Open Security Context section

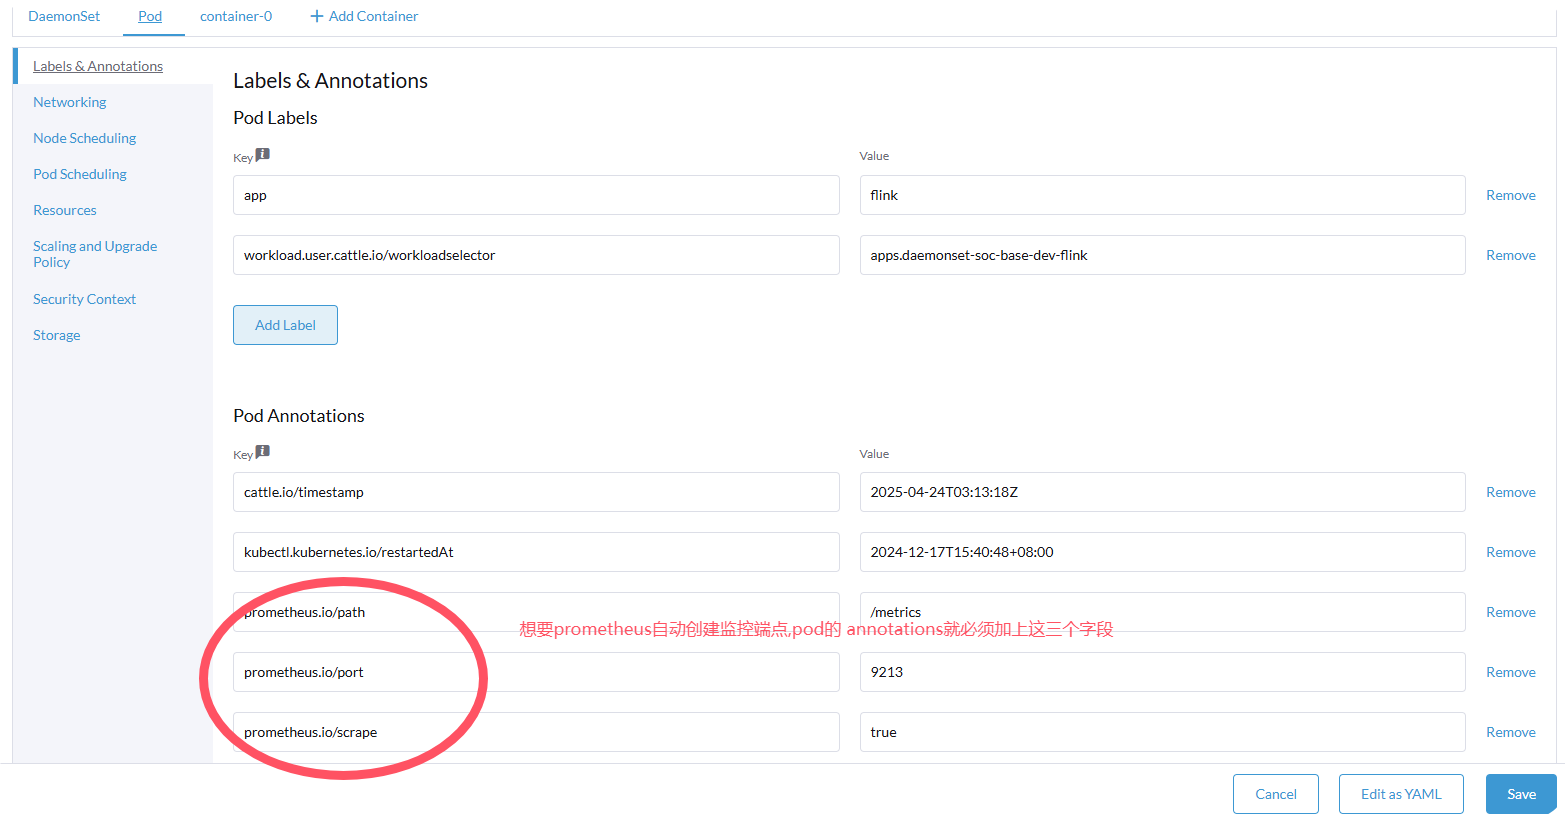[85, 299]
